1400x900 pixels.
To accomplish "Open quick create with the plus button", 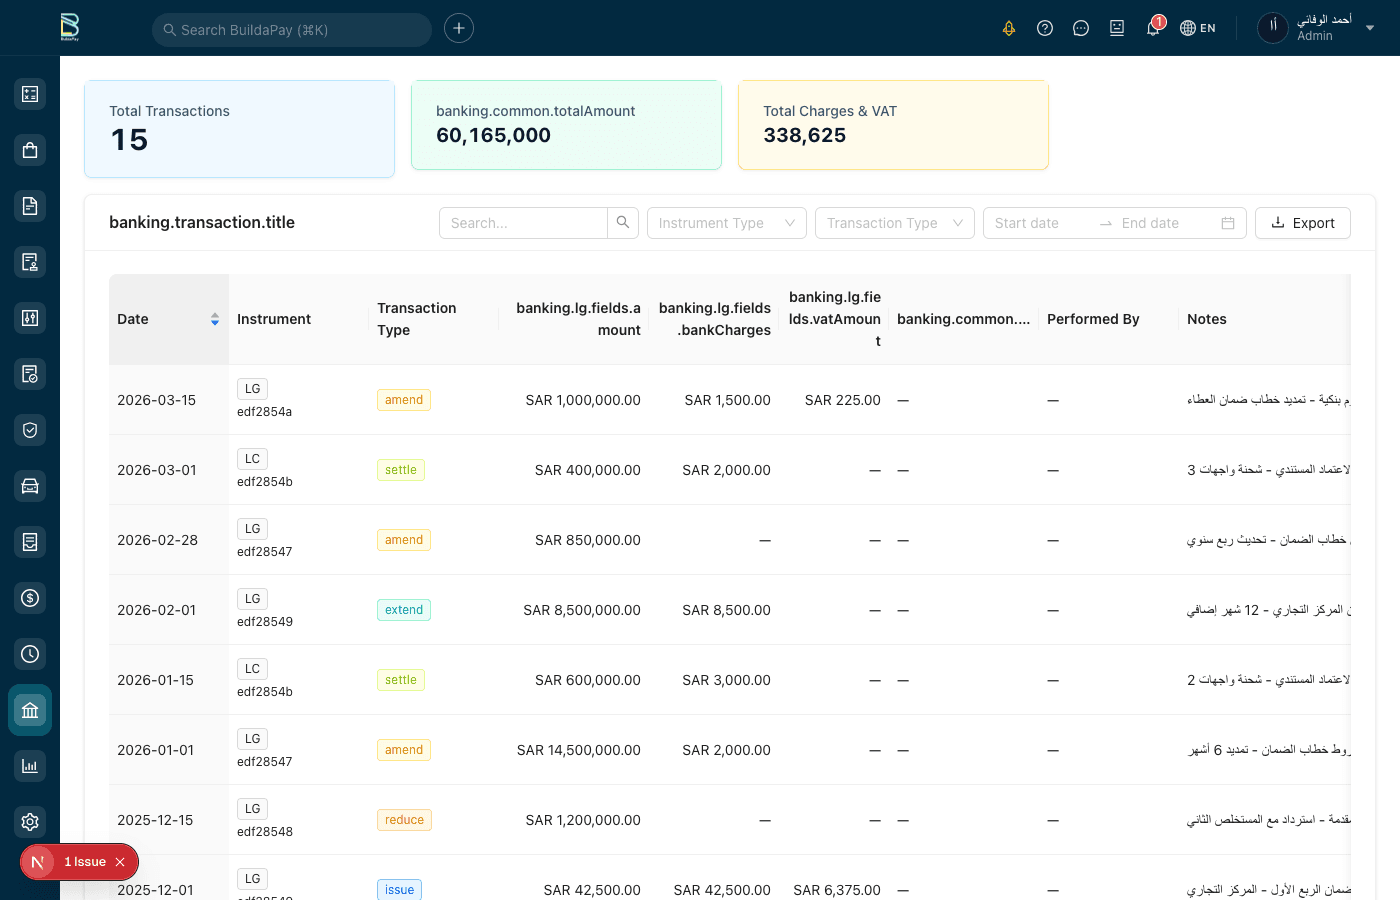I will [x=458, y=28].
